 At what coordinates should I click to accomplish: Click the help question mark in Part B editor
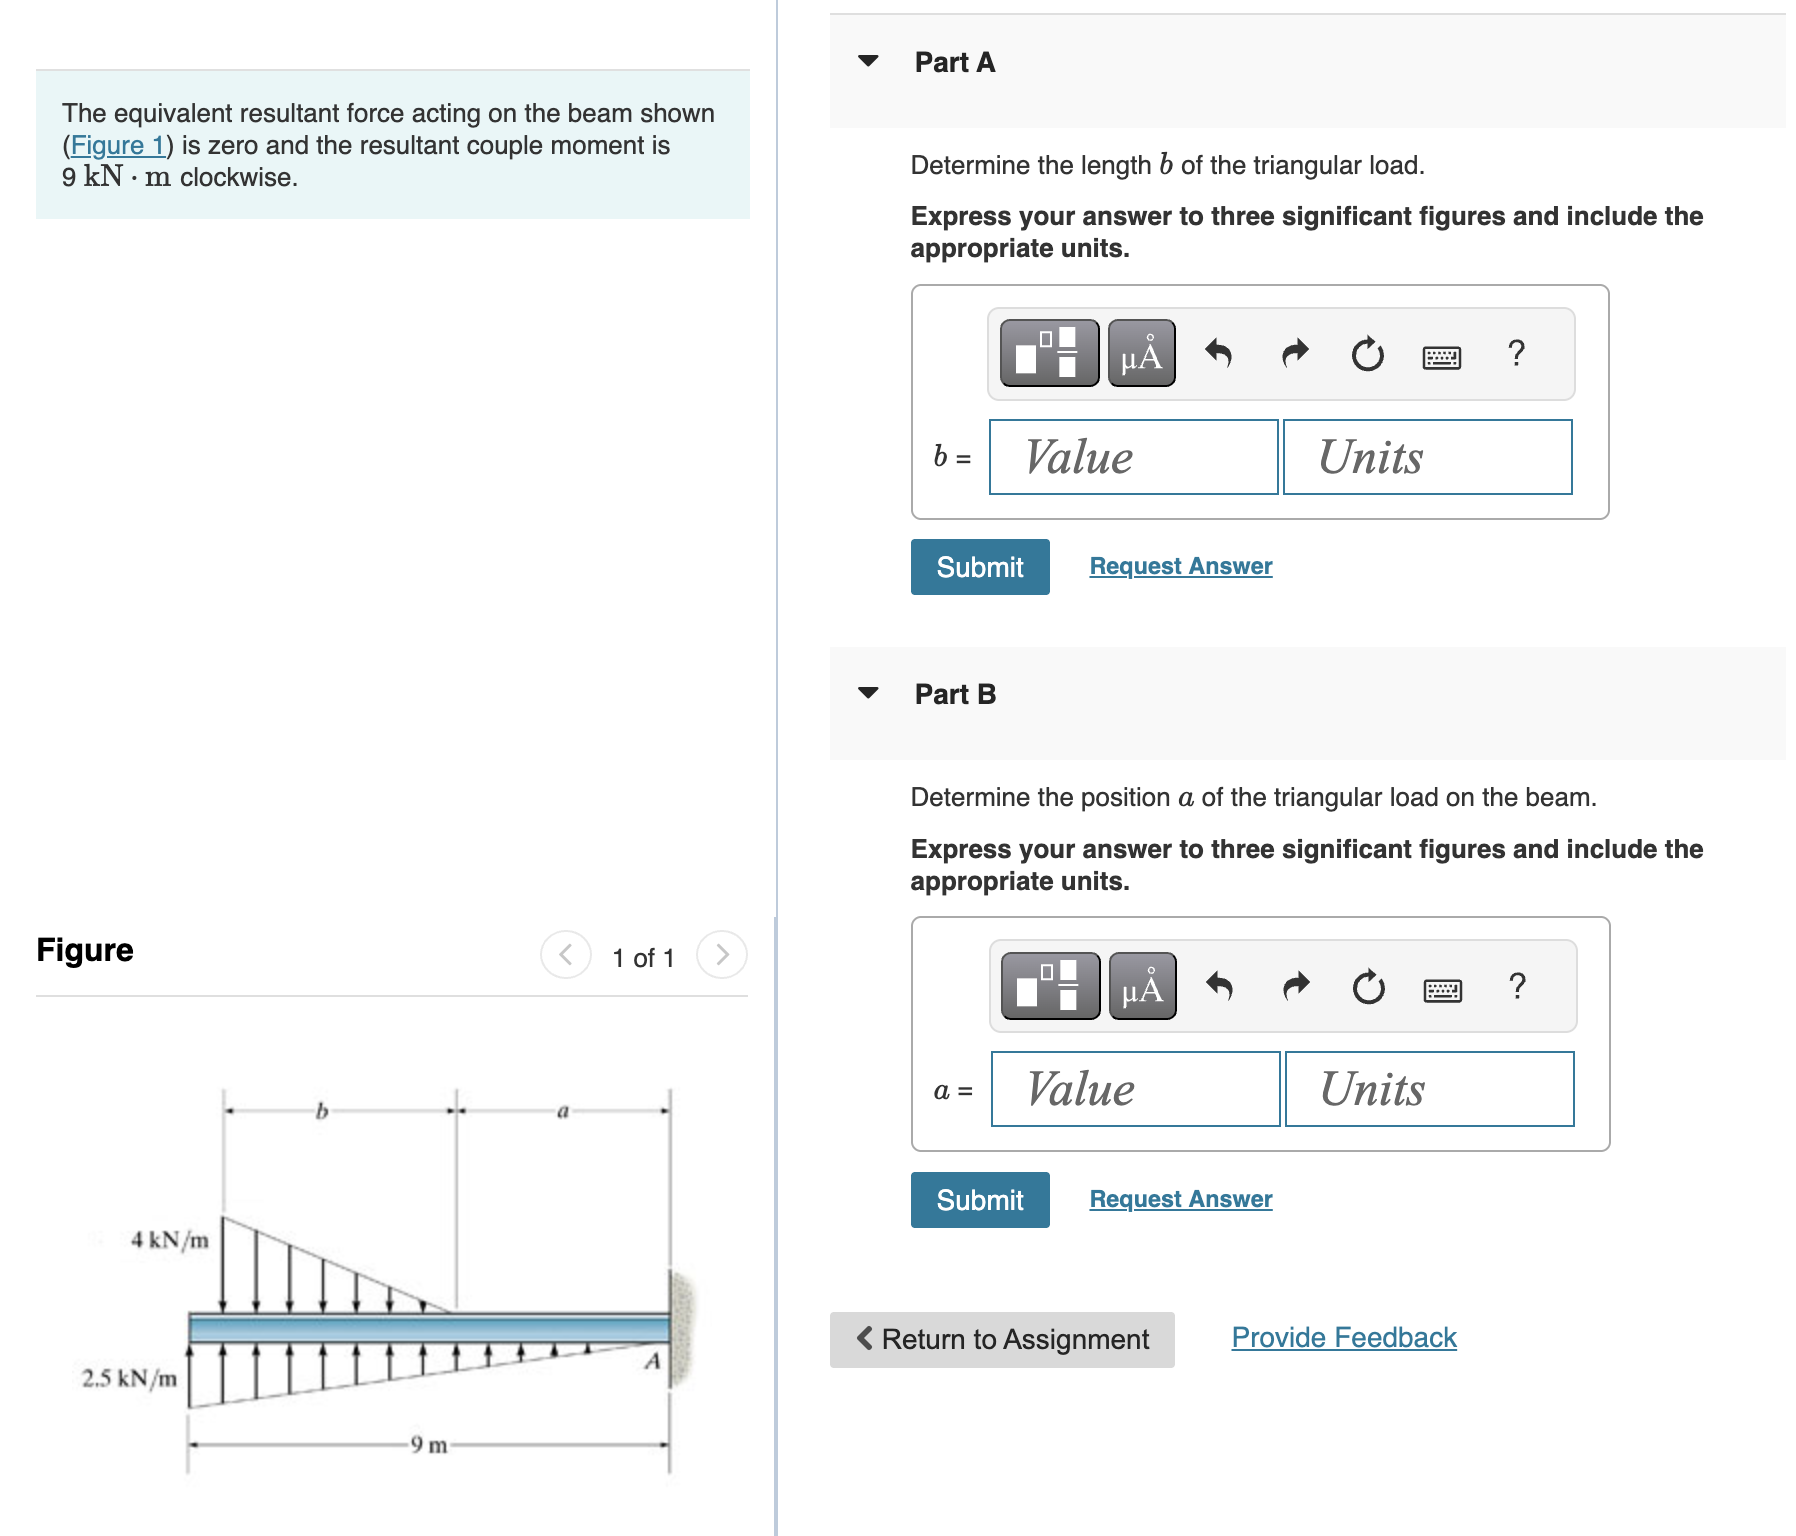point(1516,987)
